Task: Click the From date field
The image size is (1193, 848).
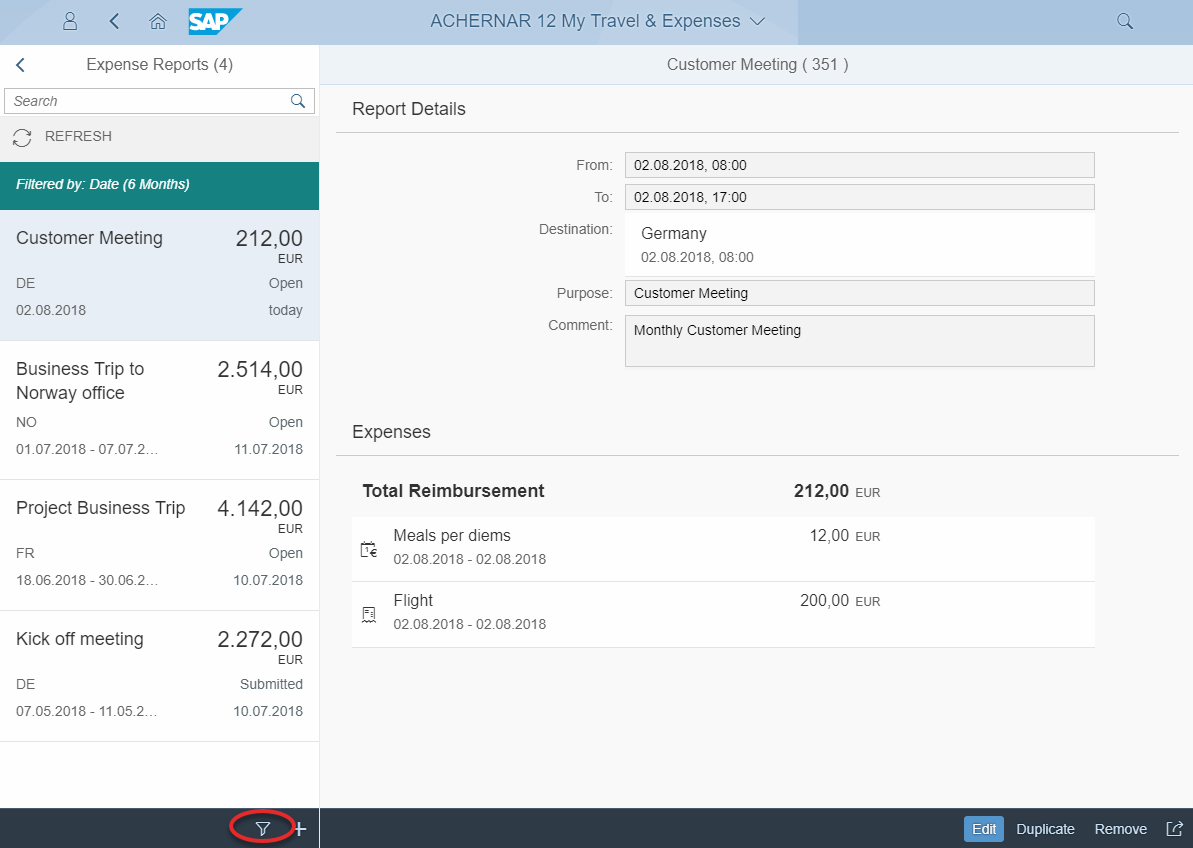Action: click(860, 165)
